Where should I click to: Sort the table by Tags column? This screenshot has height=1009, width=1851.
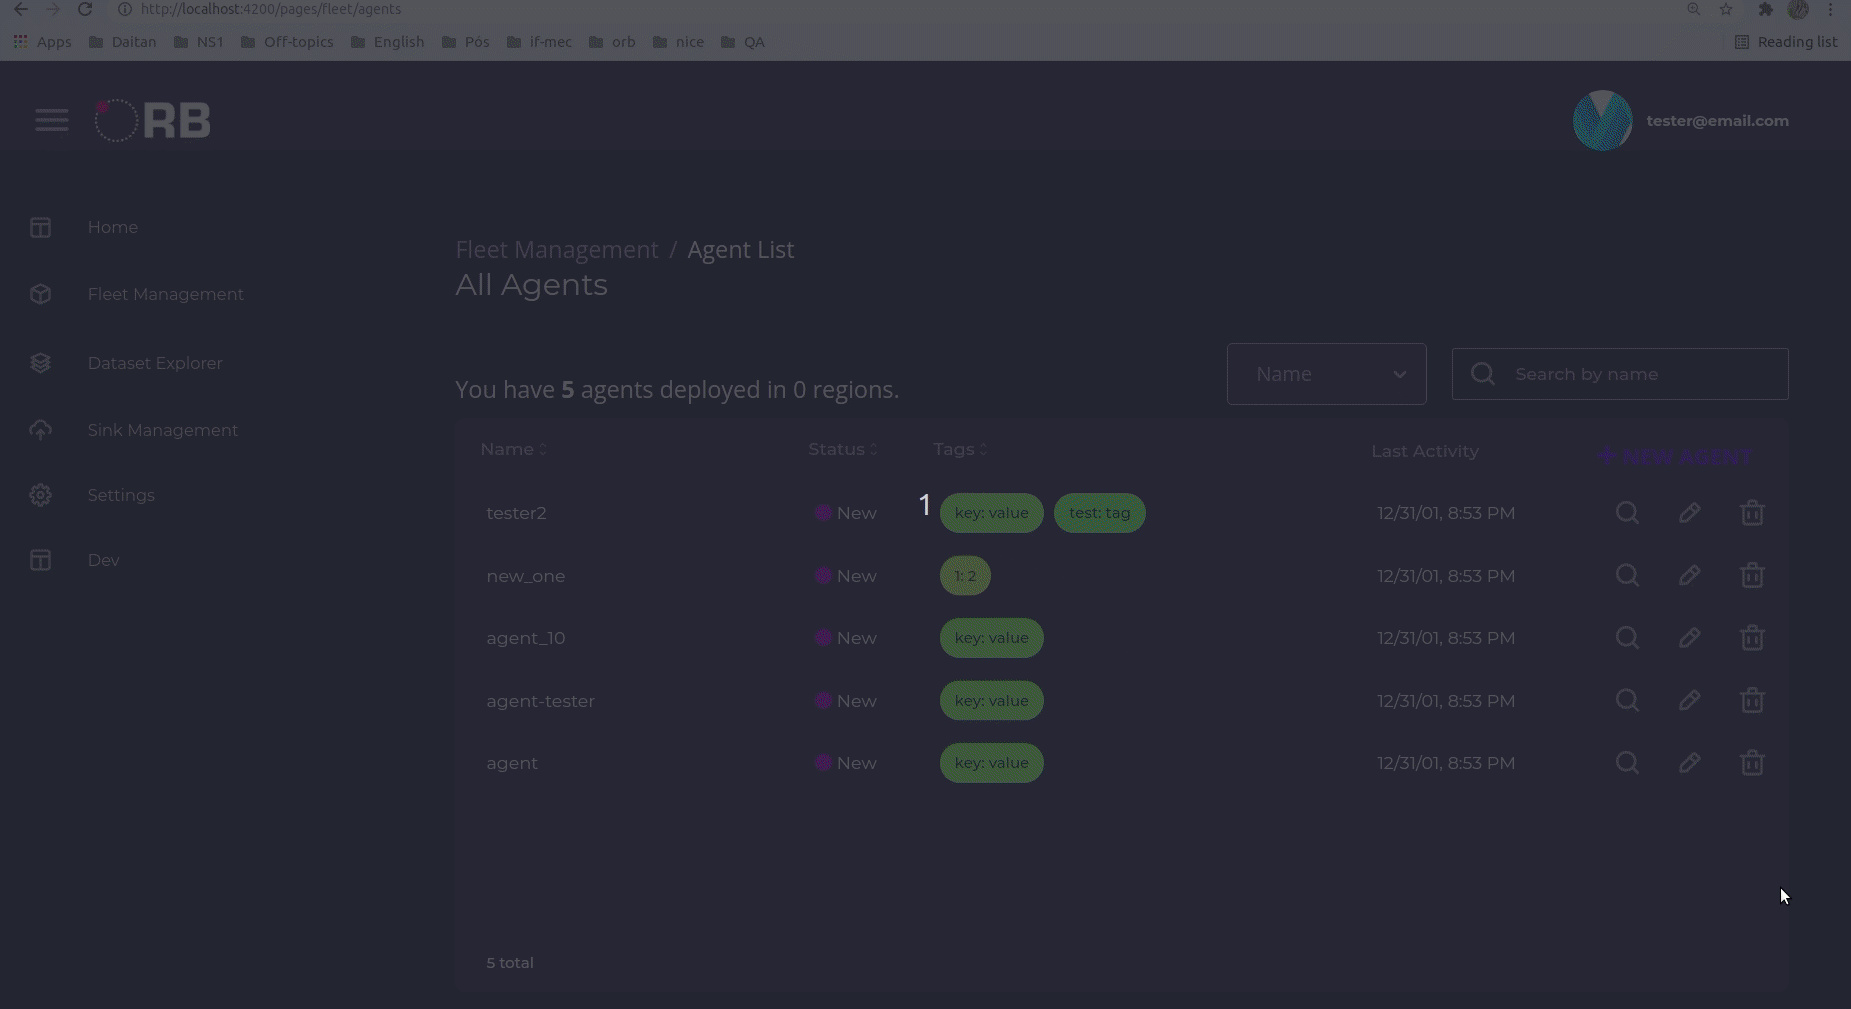(957, 449)
